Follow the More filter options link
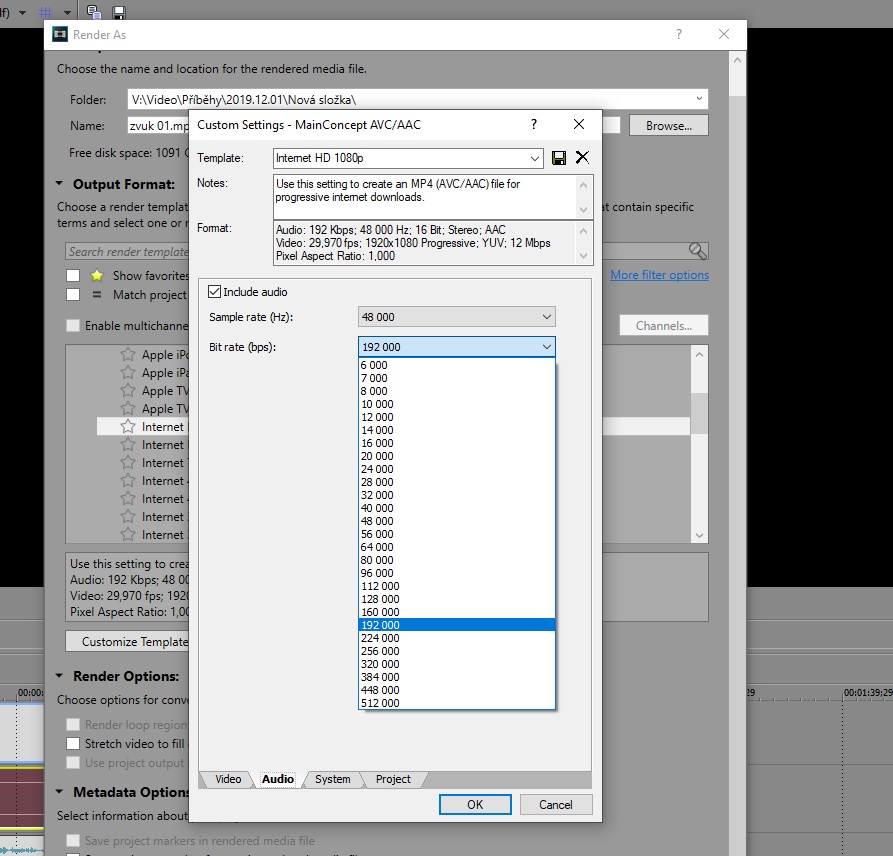893x856 pixels. click(x=659, y=275)
